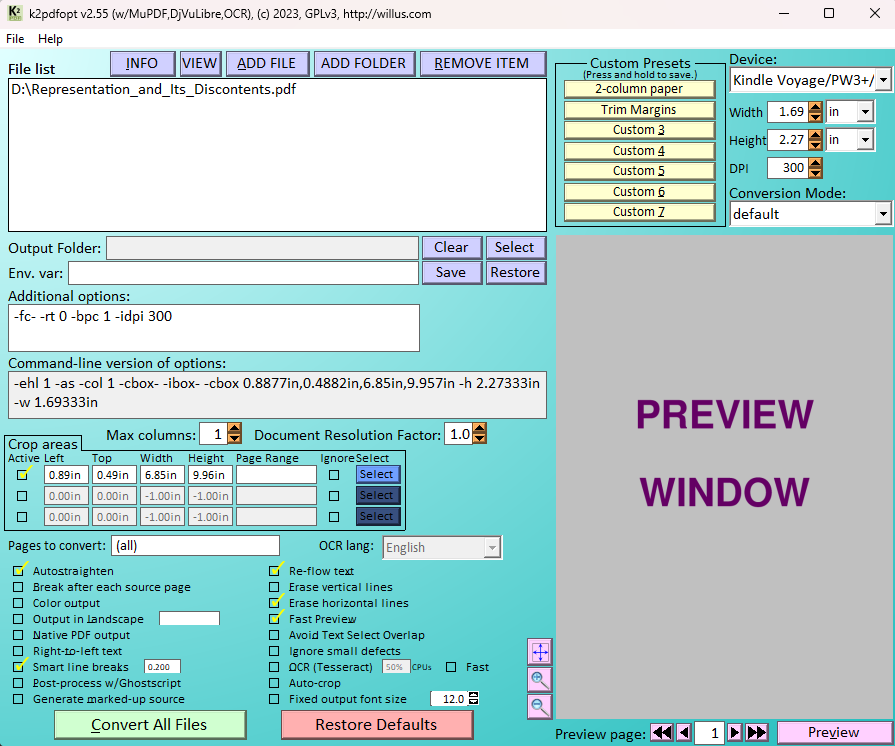The image size is (895, 746).
Task: Increase fixed output font size spinner
Action: 473,695
